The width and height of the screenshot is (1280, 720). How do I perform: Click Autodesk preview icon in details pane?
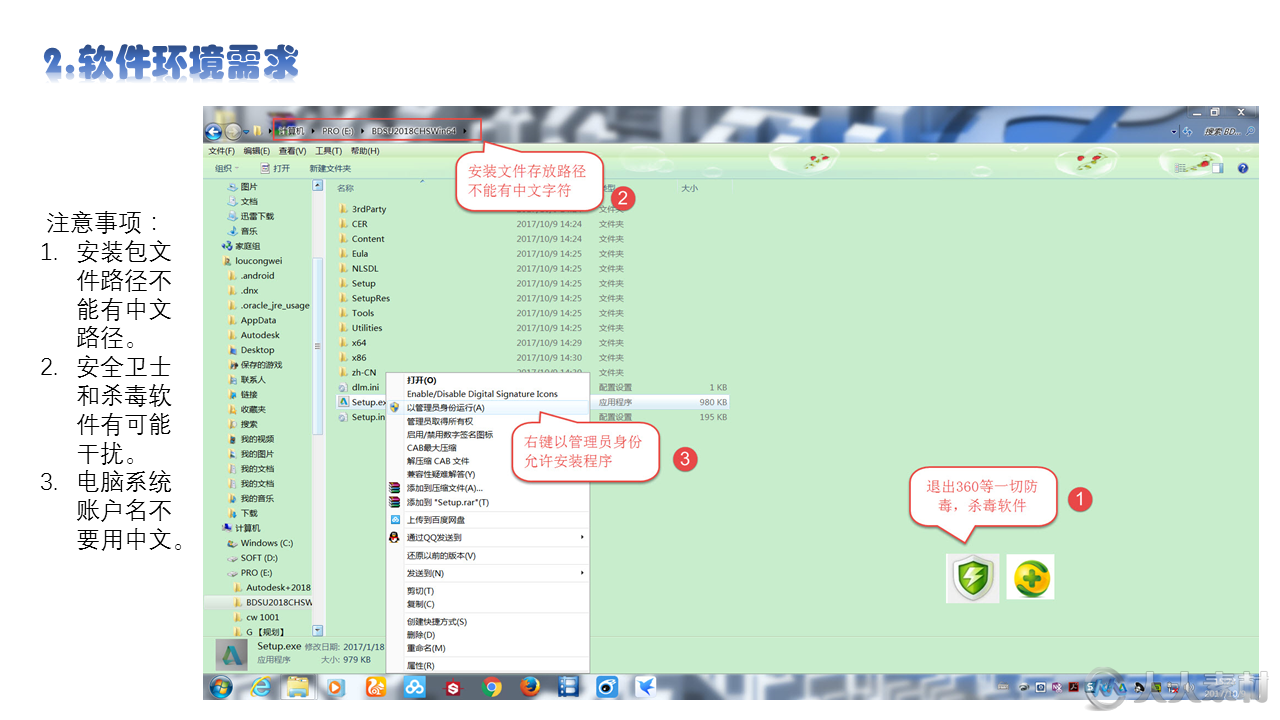click(233, 654)
